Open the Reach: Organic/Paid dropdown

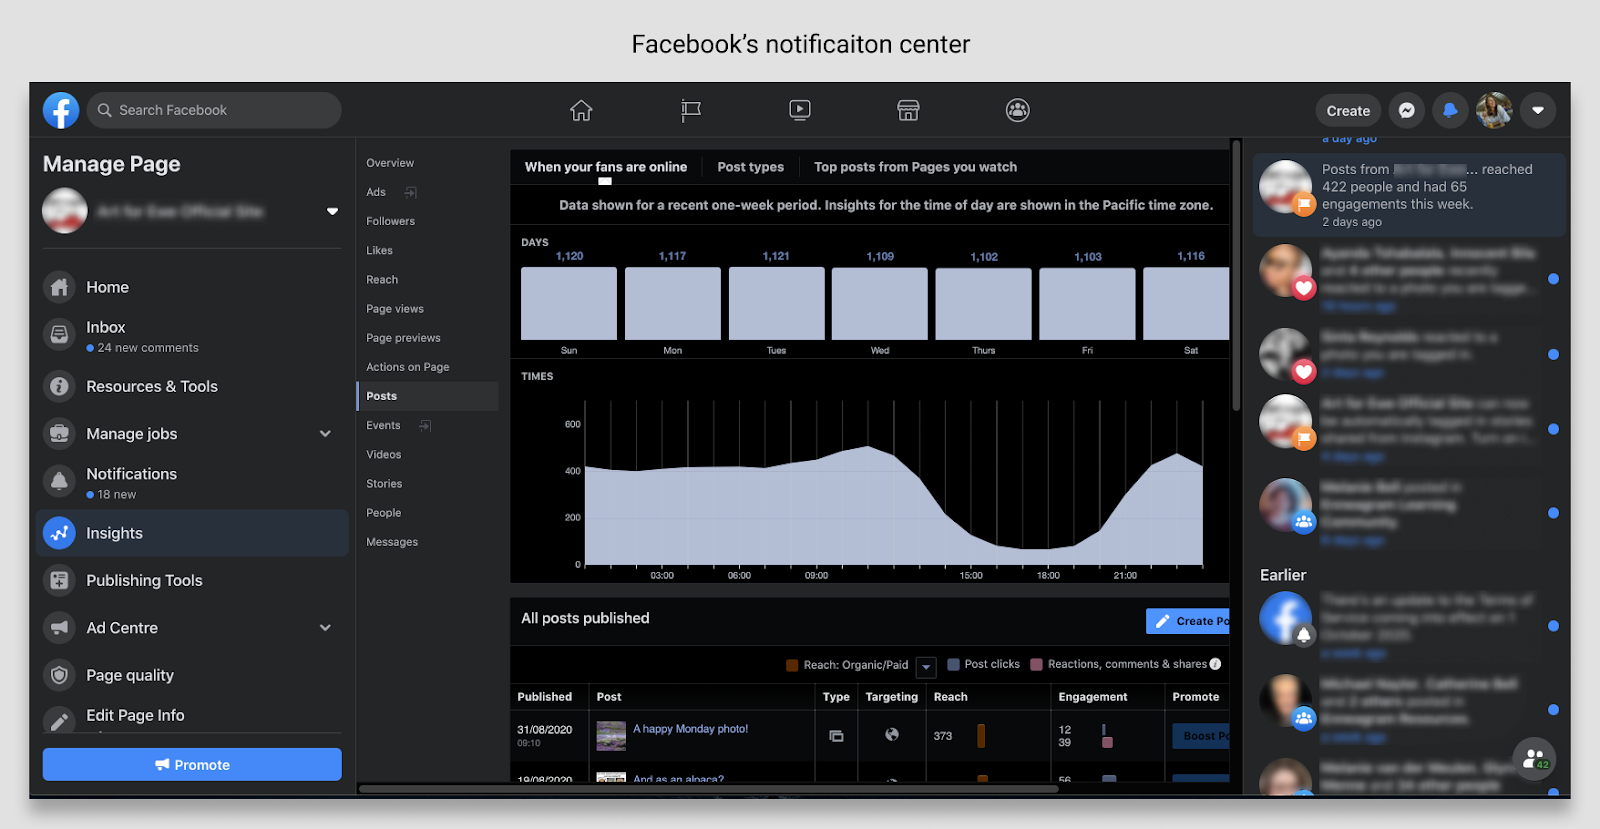coord(926,666)
